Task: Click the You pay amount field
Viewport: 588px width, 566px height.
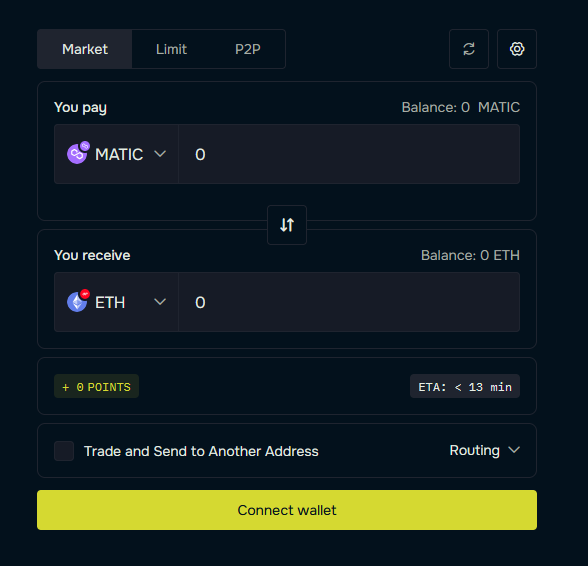Action: tap(349, 154)
